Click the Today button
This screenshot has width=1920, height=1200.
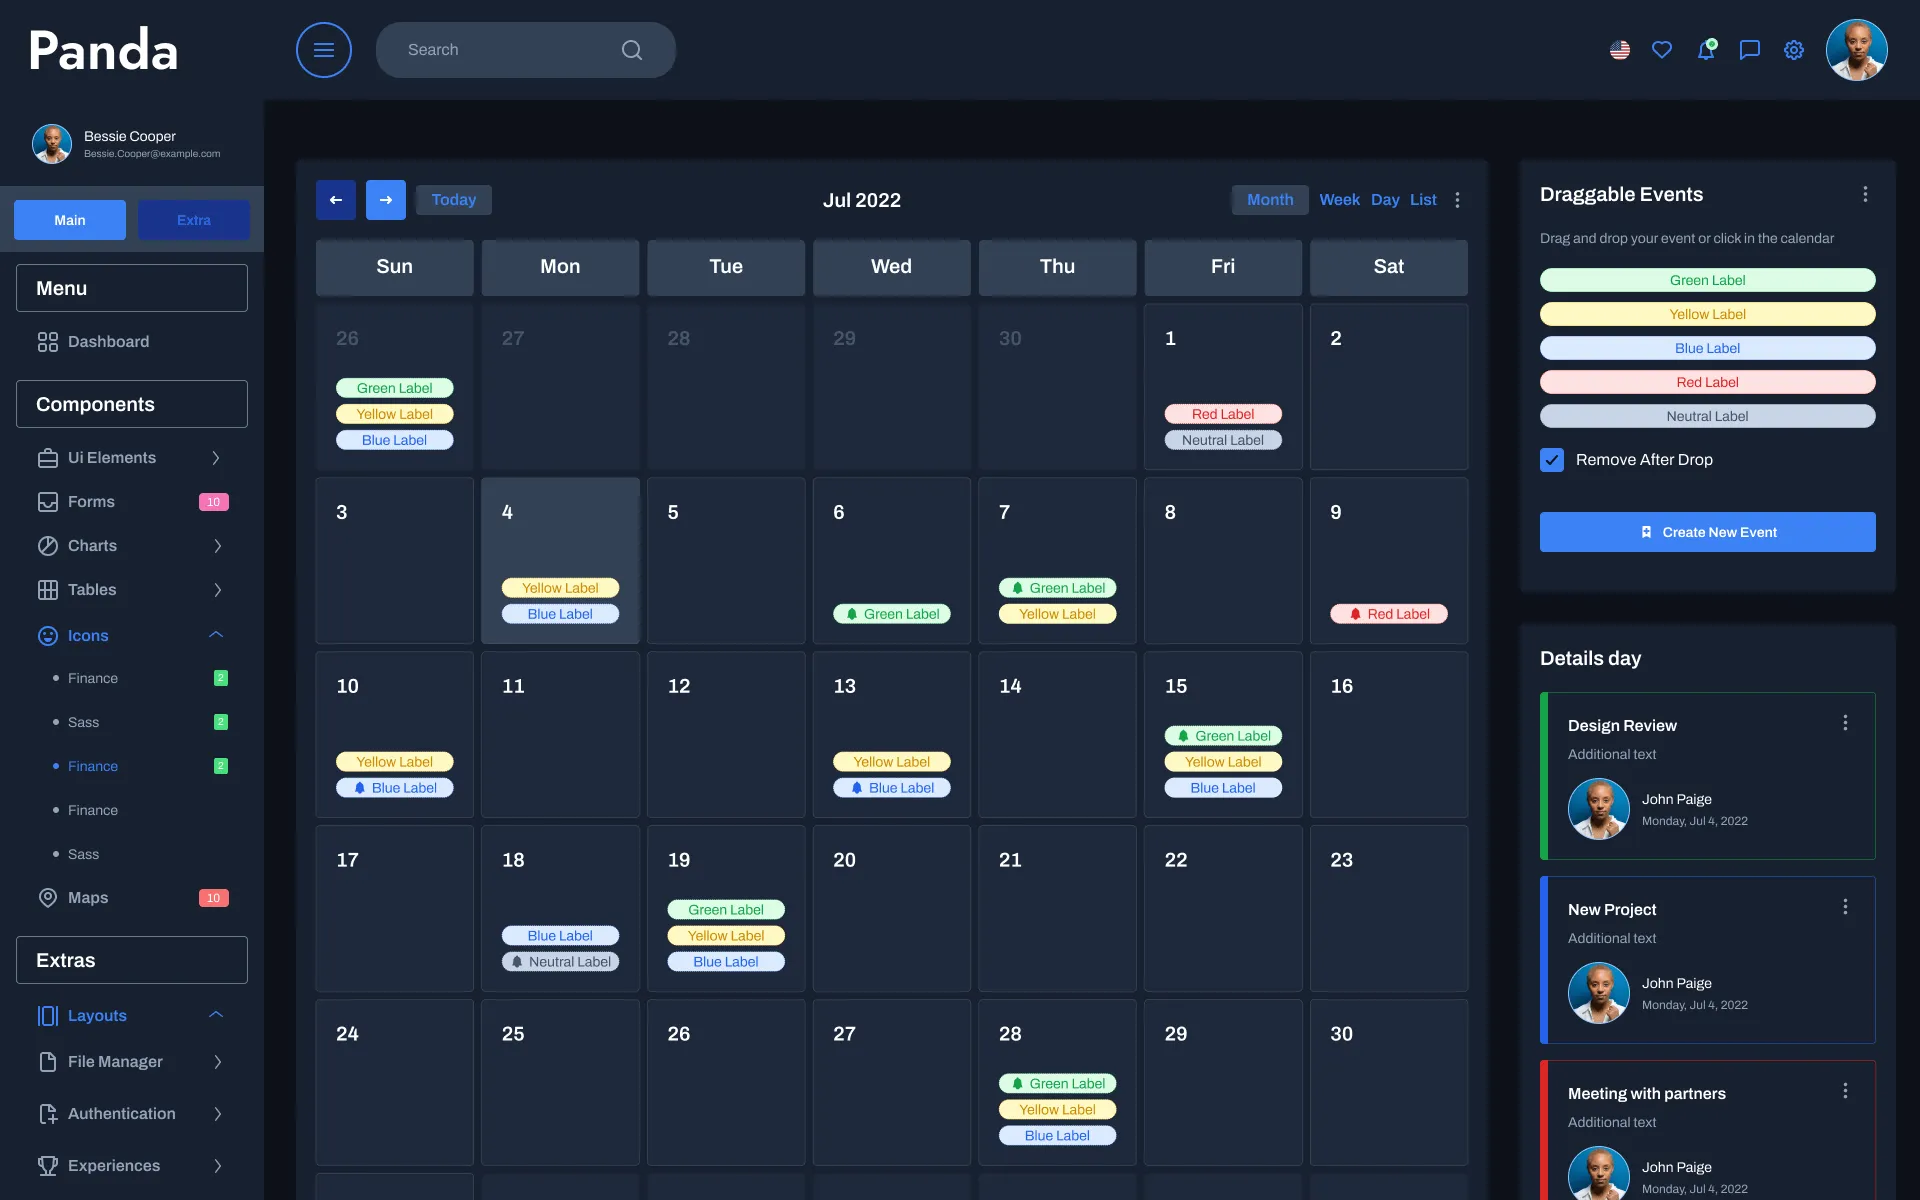click(x=453, y=199)
